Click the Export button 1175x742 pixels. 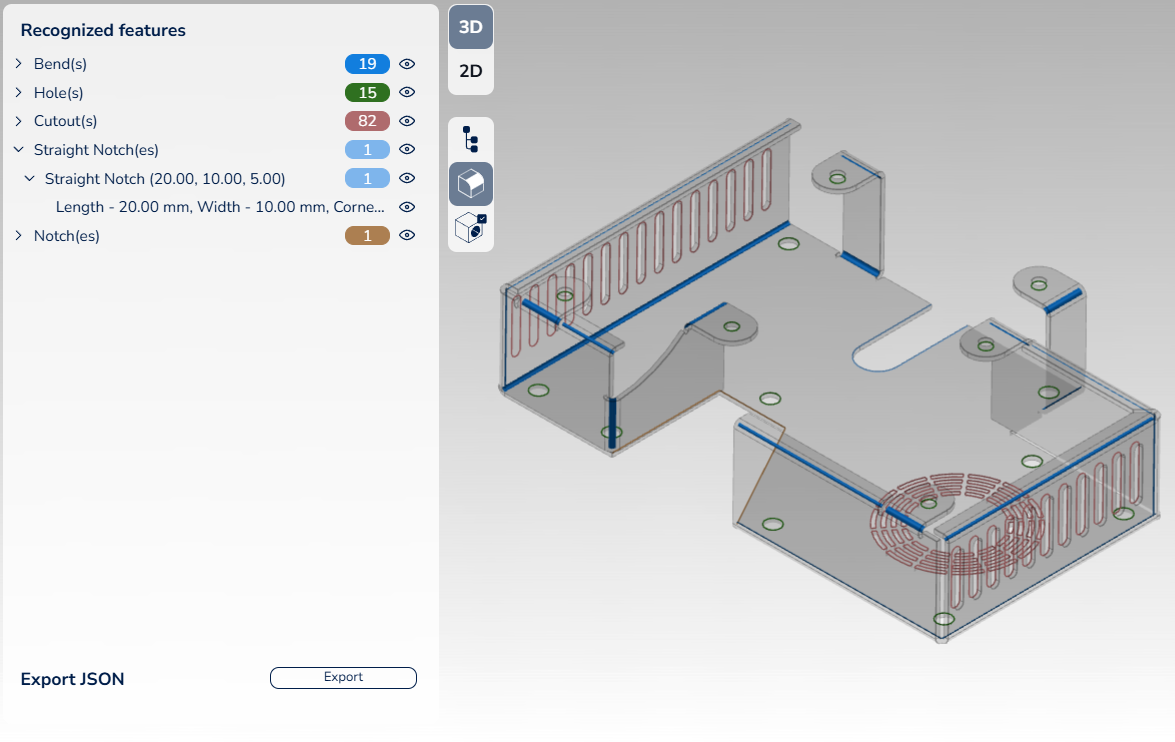coord(343,678)
